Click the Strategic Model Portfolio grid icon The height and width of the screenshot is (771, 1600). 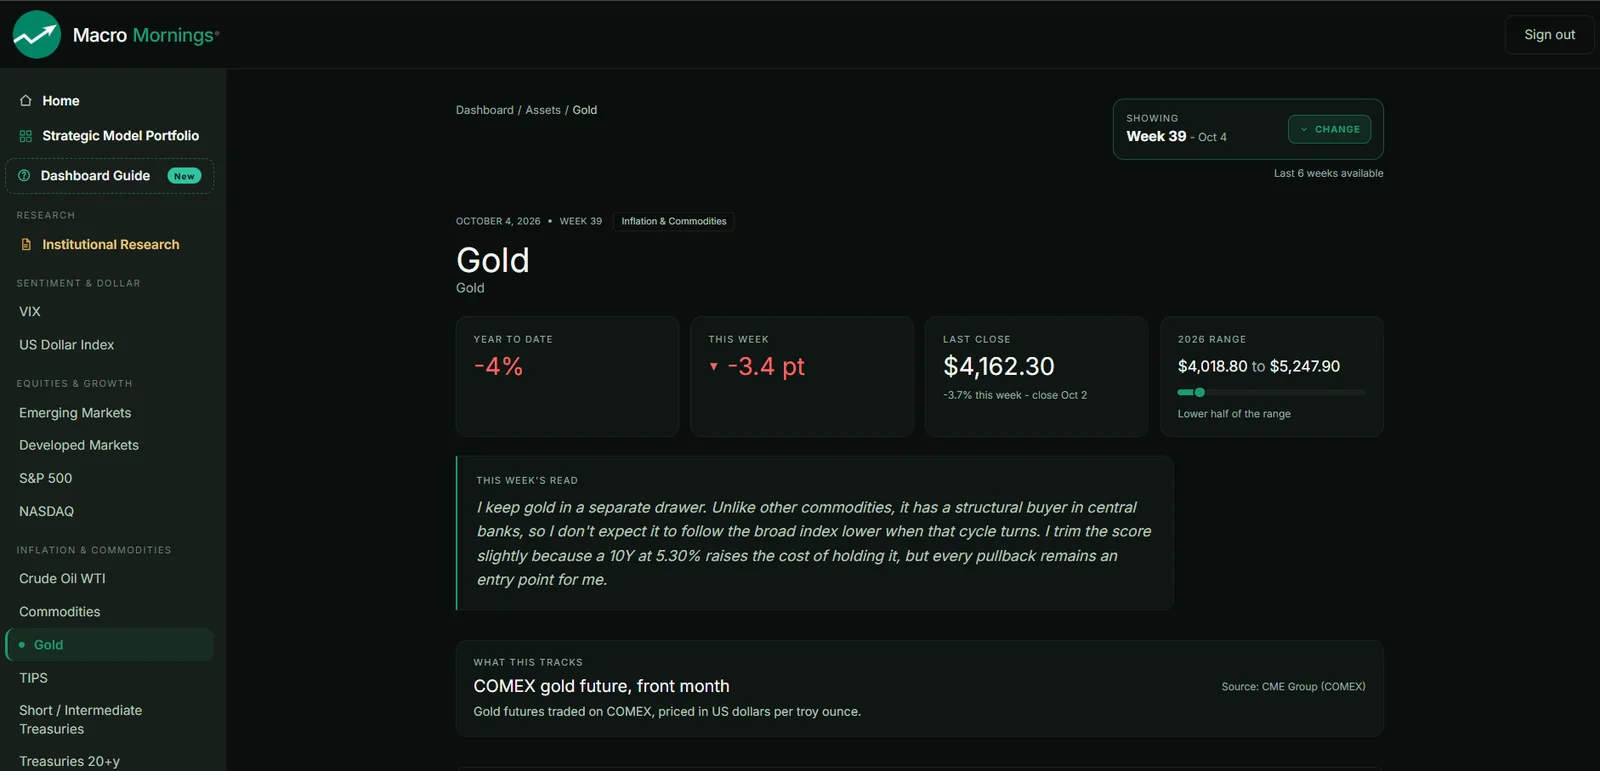[x=26, y=136]
